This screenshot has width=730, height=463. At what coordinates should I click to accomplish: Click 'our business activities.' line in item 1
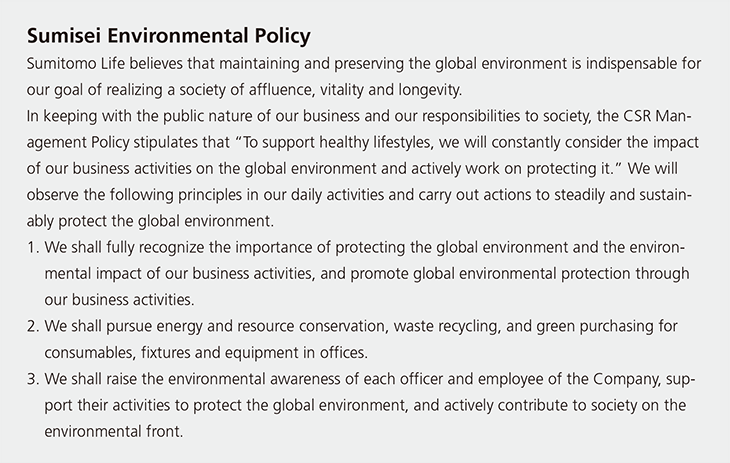tap(119, 300)
